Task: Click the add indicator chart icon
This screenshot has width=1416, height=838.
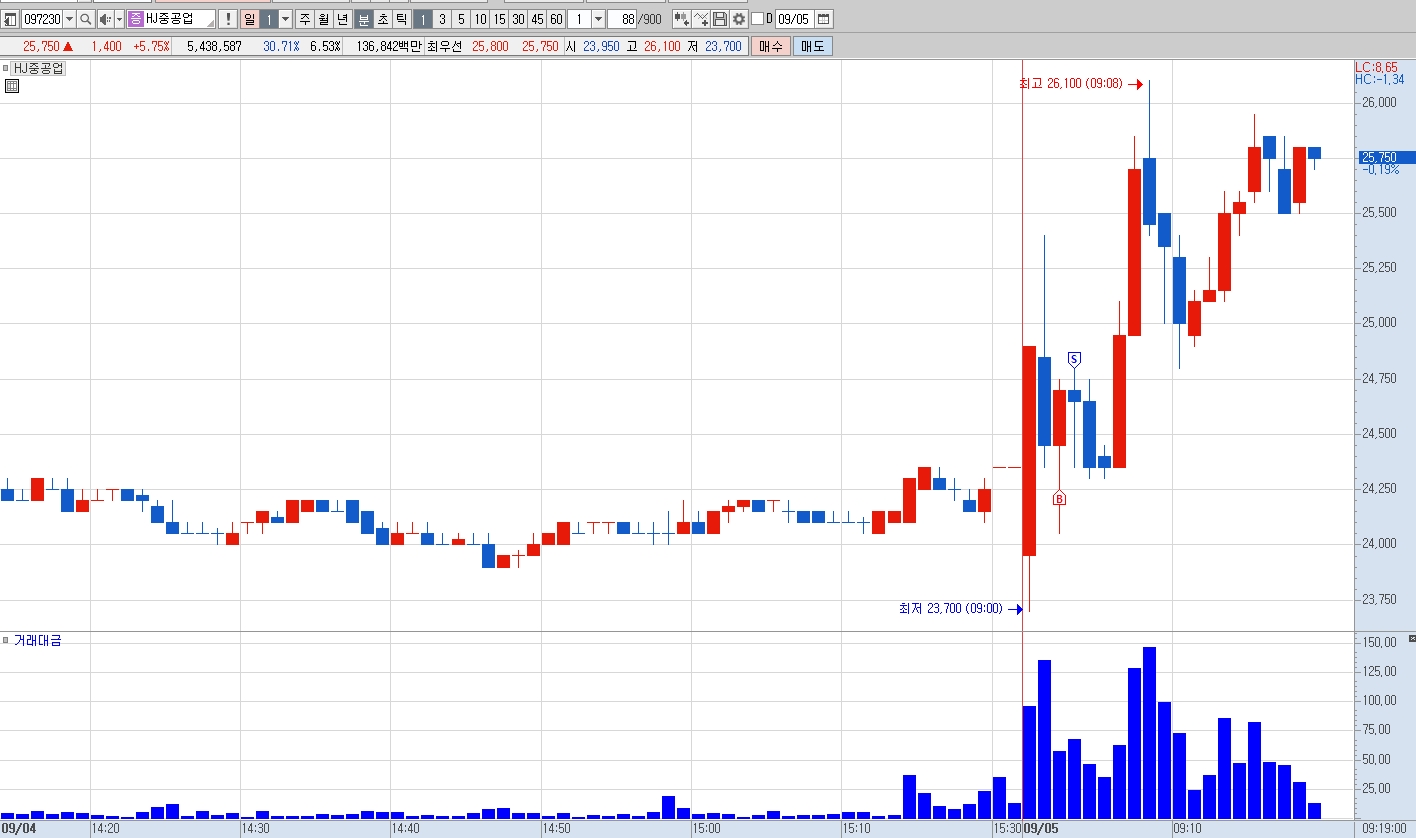Action: coord(701,19)
